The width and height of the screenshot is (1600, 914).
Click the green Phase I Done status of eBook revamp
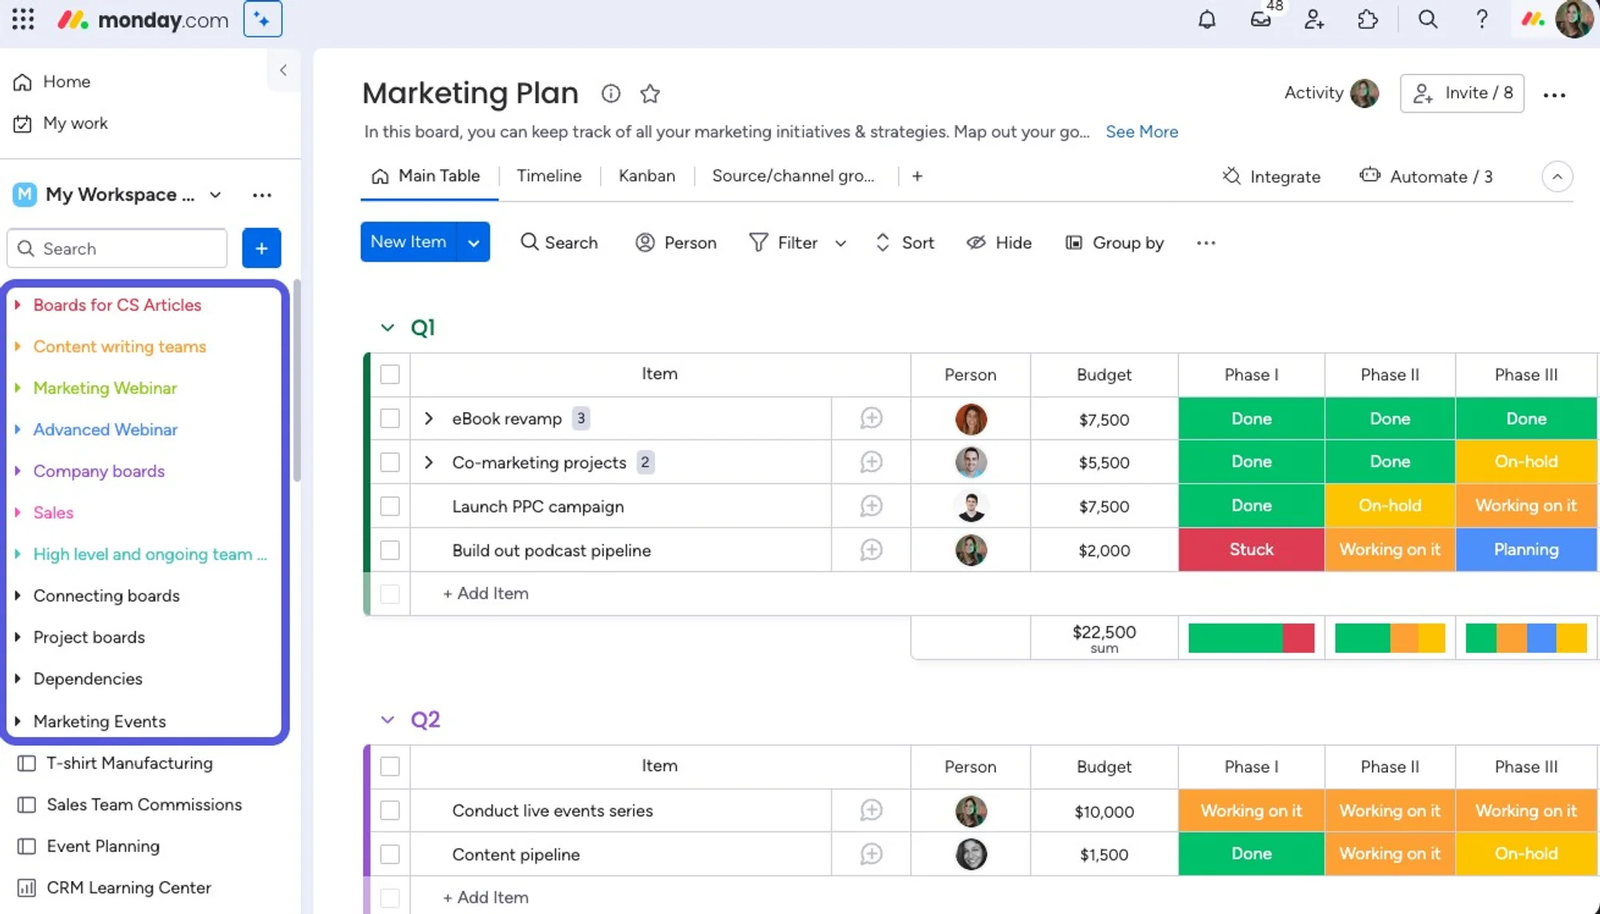click(x=1250, y=418)
